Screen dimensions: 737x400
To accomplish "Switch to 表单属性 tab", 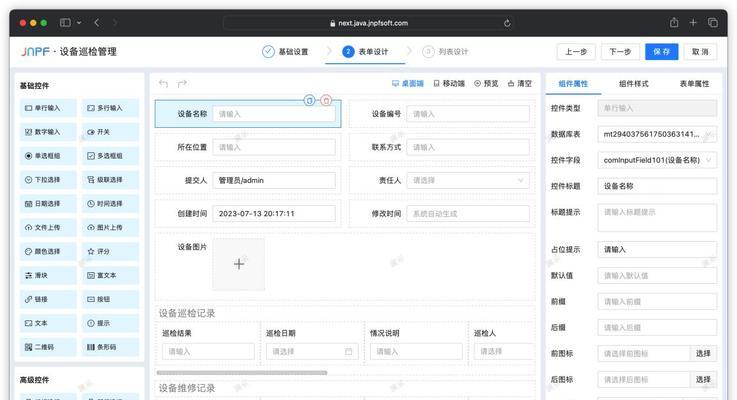I will [694, 84].
